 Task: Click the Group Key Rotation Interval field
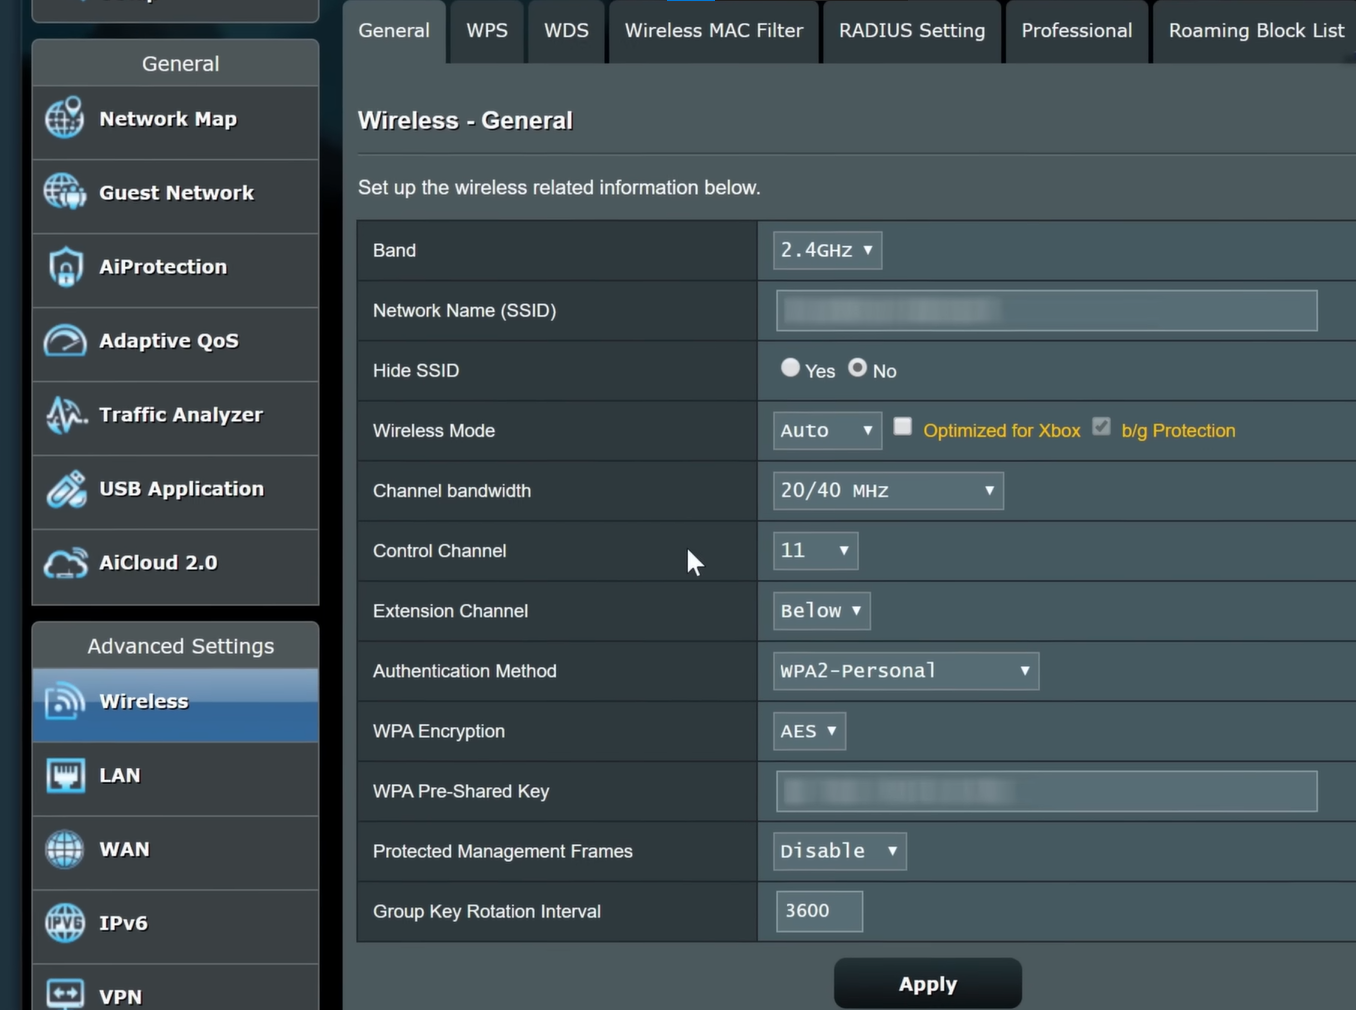pos(818,911)
